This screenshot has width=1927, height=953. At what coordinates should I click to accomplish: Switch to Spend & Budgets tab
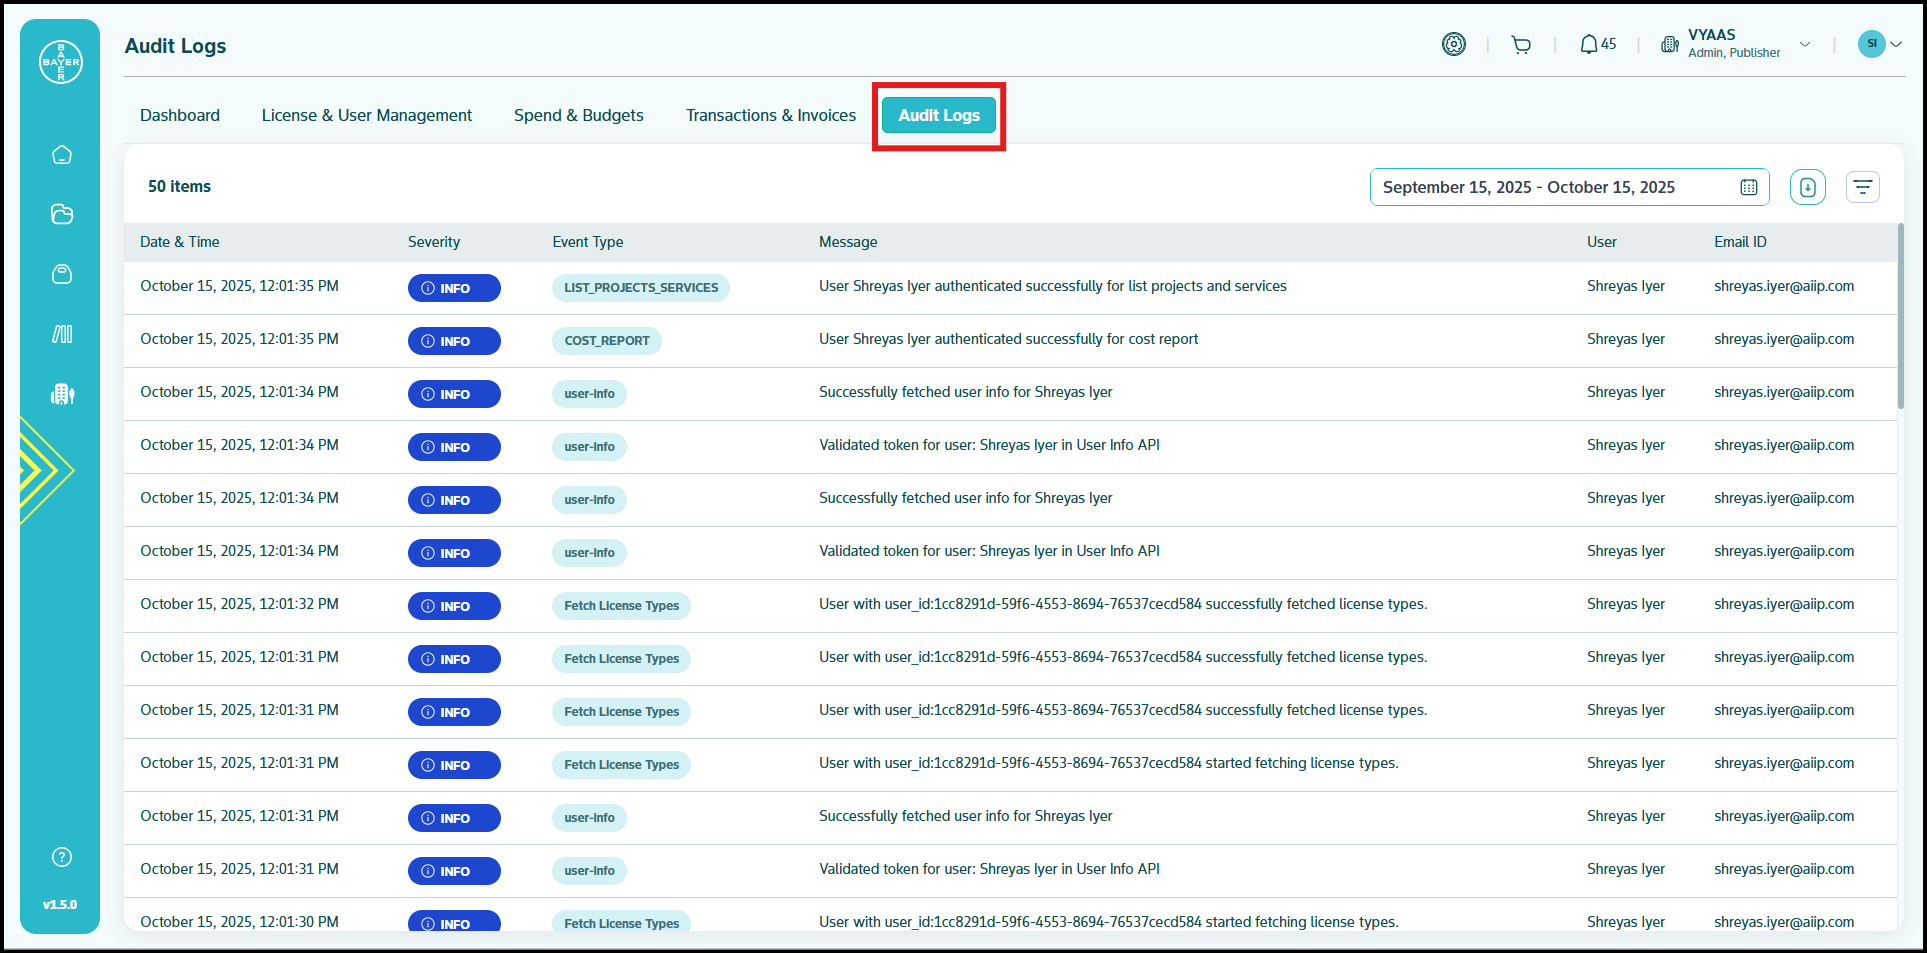tap(578, 115)
